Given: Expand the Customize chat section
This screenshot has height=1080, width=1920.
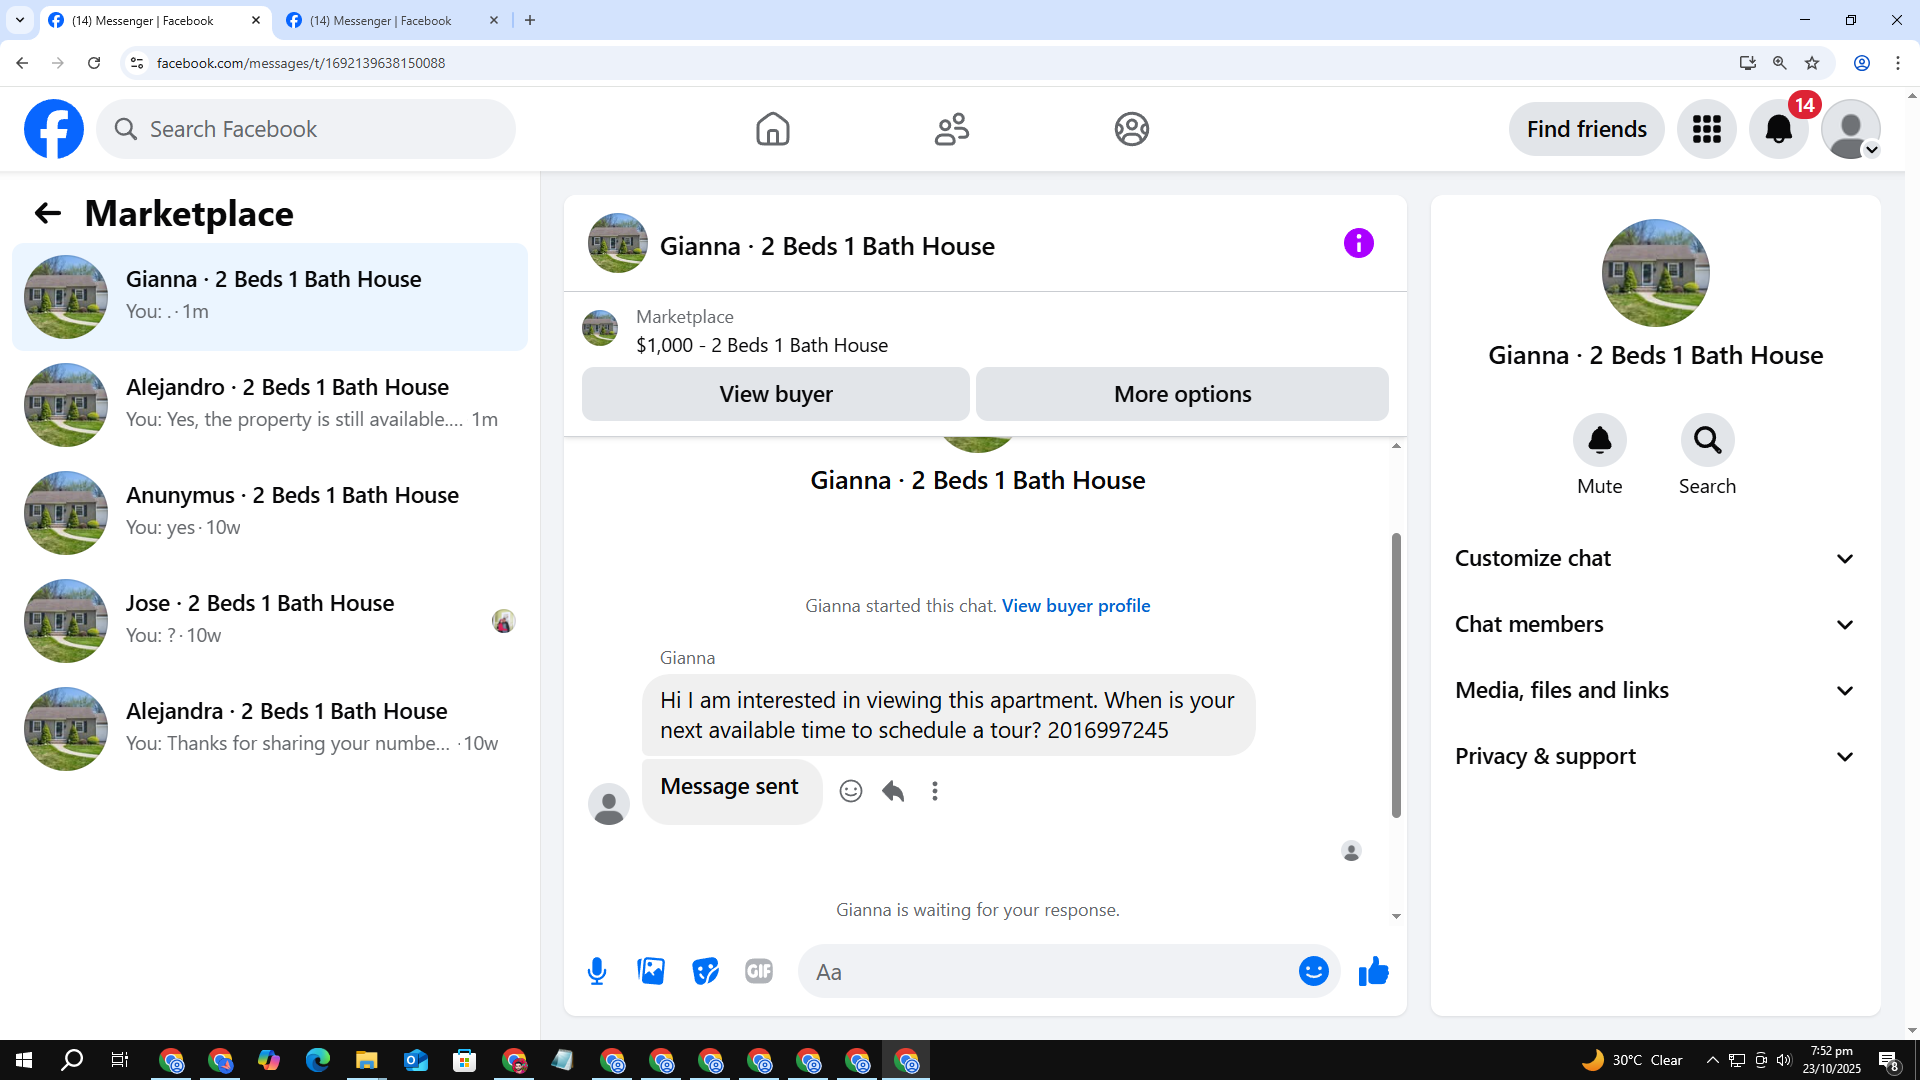Looking at the screenshot, I should (1655, 558).
